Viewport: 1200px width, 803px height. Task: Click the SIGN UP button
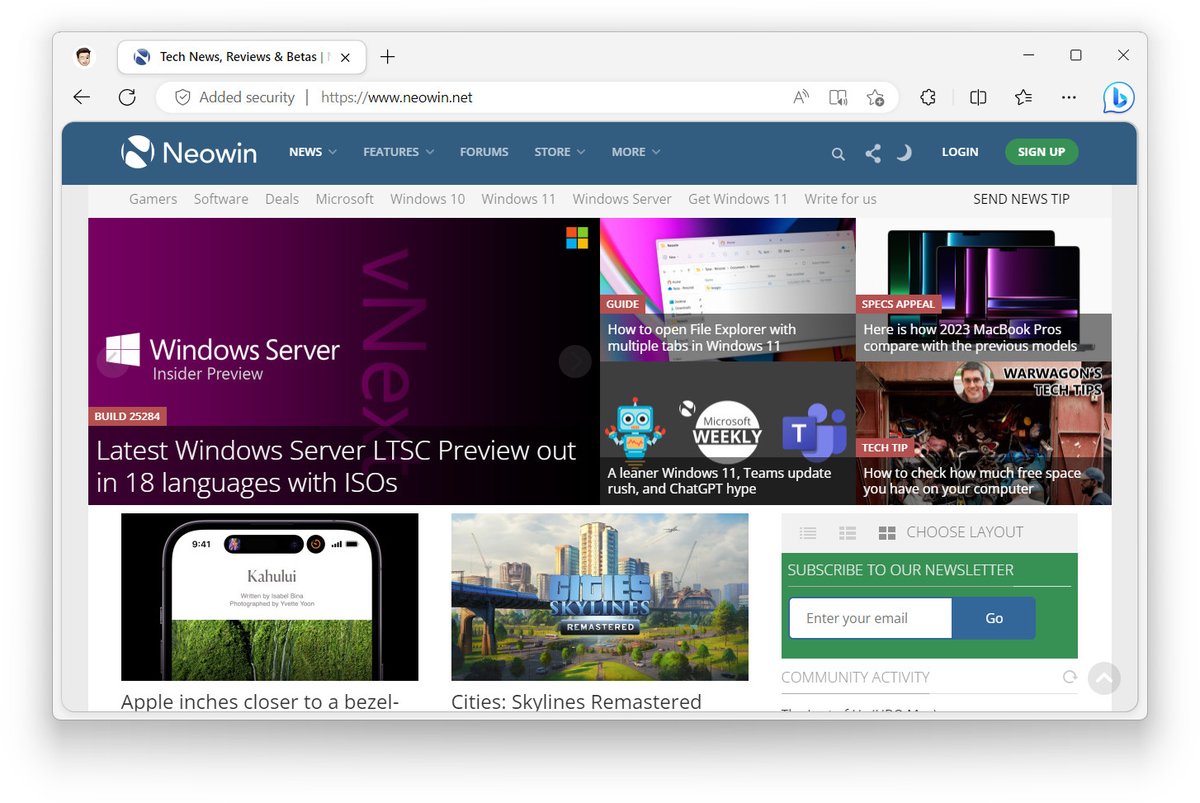tap(1041, 151)
